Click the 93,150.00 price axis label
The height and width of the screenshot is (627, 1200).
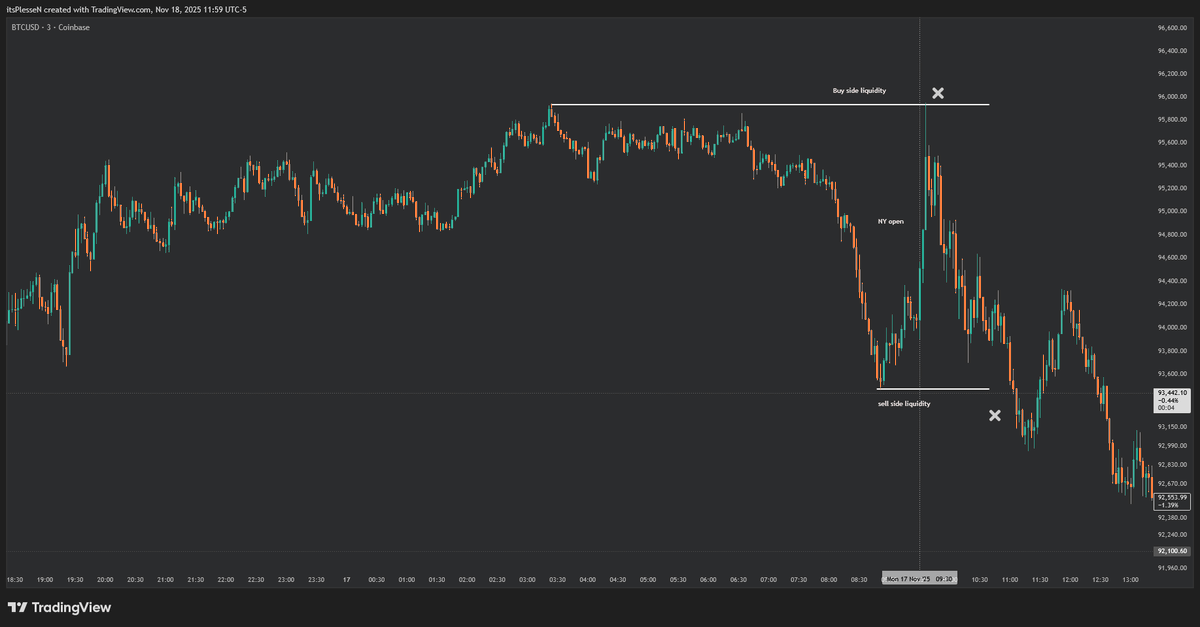[1173, 427]
